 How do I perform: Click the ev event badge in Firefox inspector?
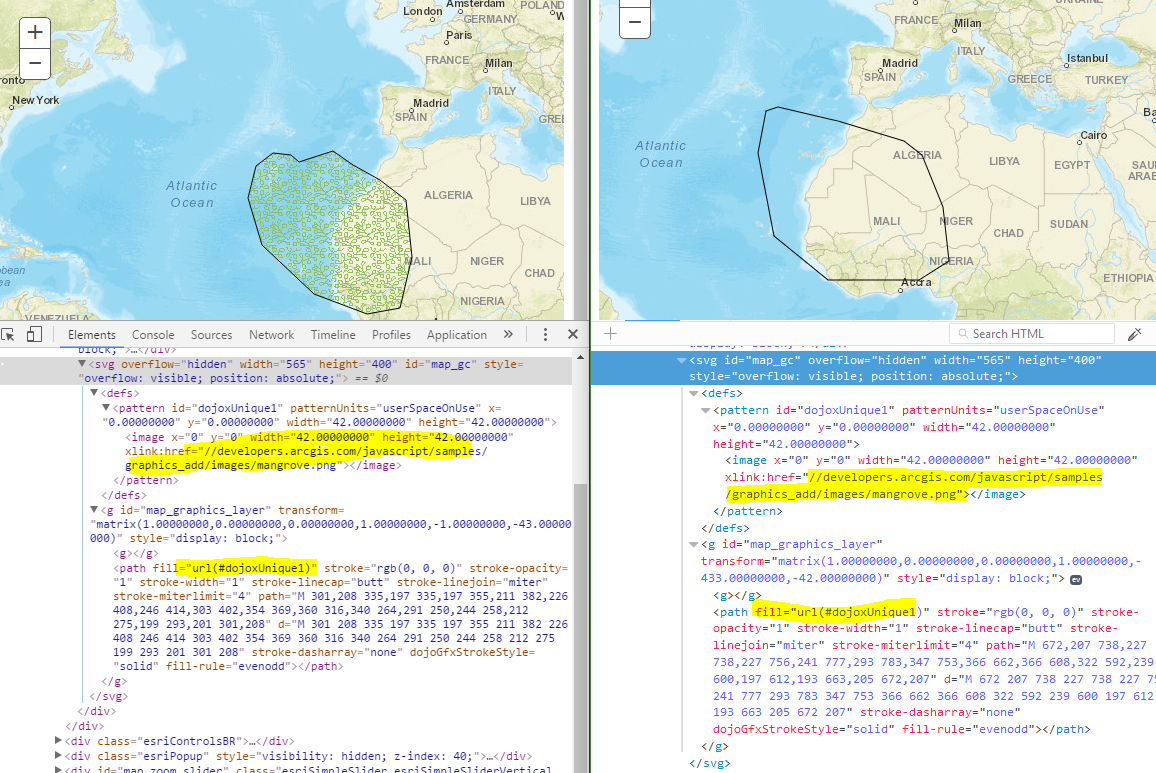(1076, 580)
